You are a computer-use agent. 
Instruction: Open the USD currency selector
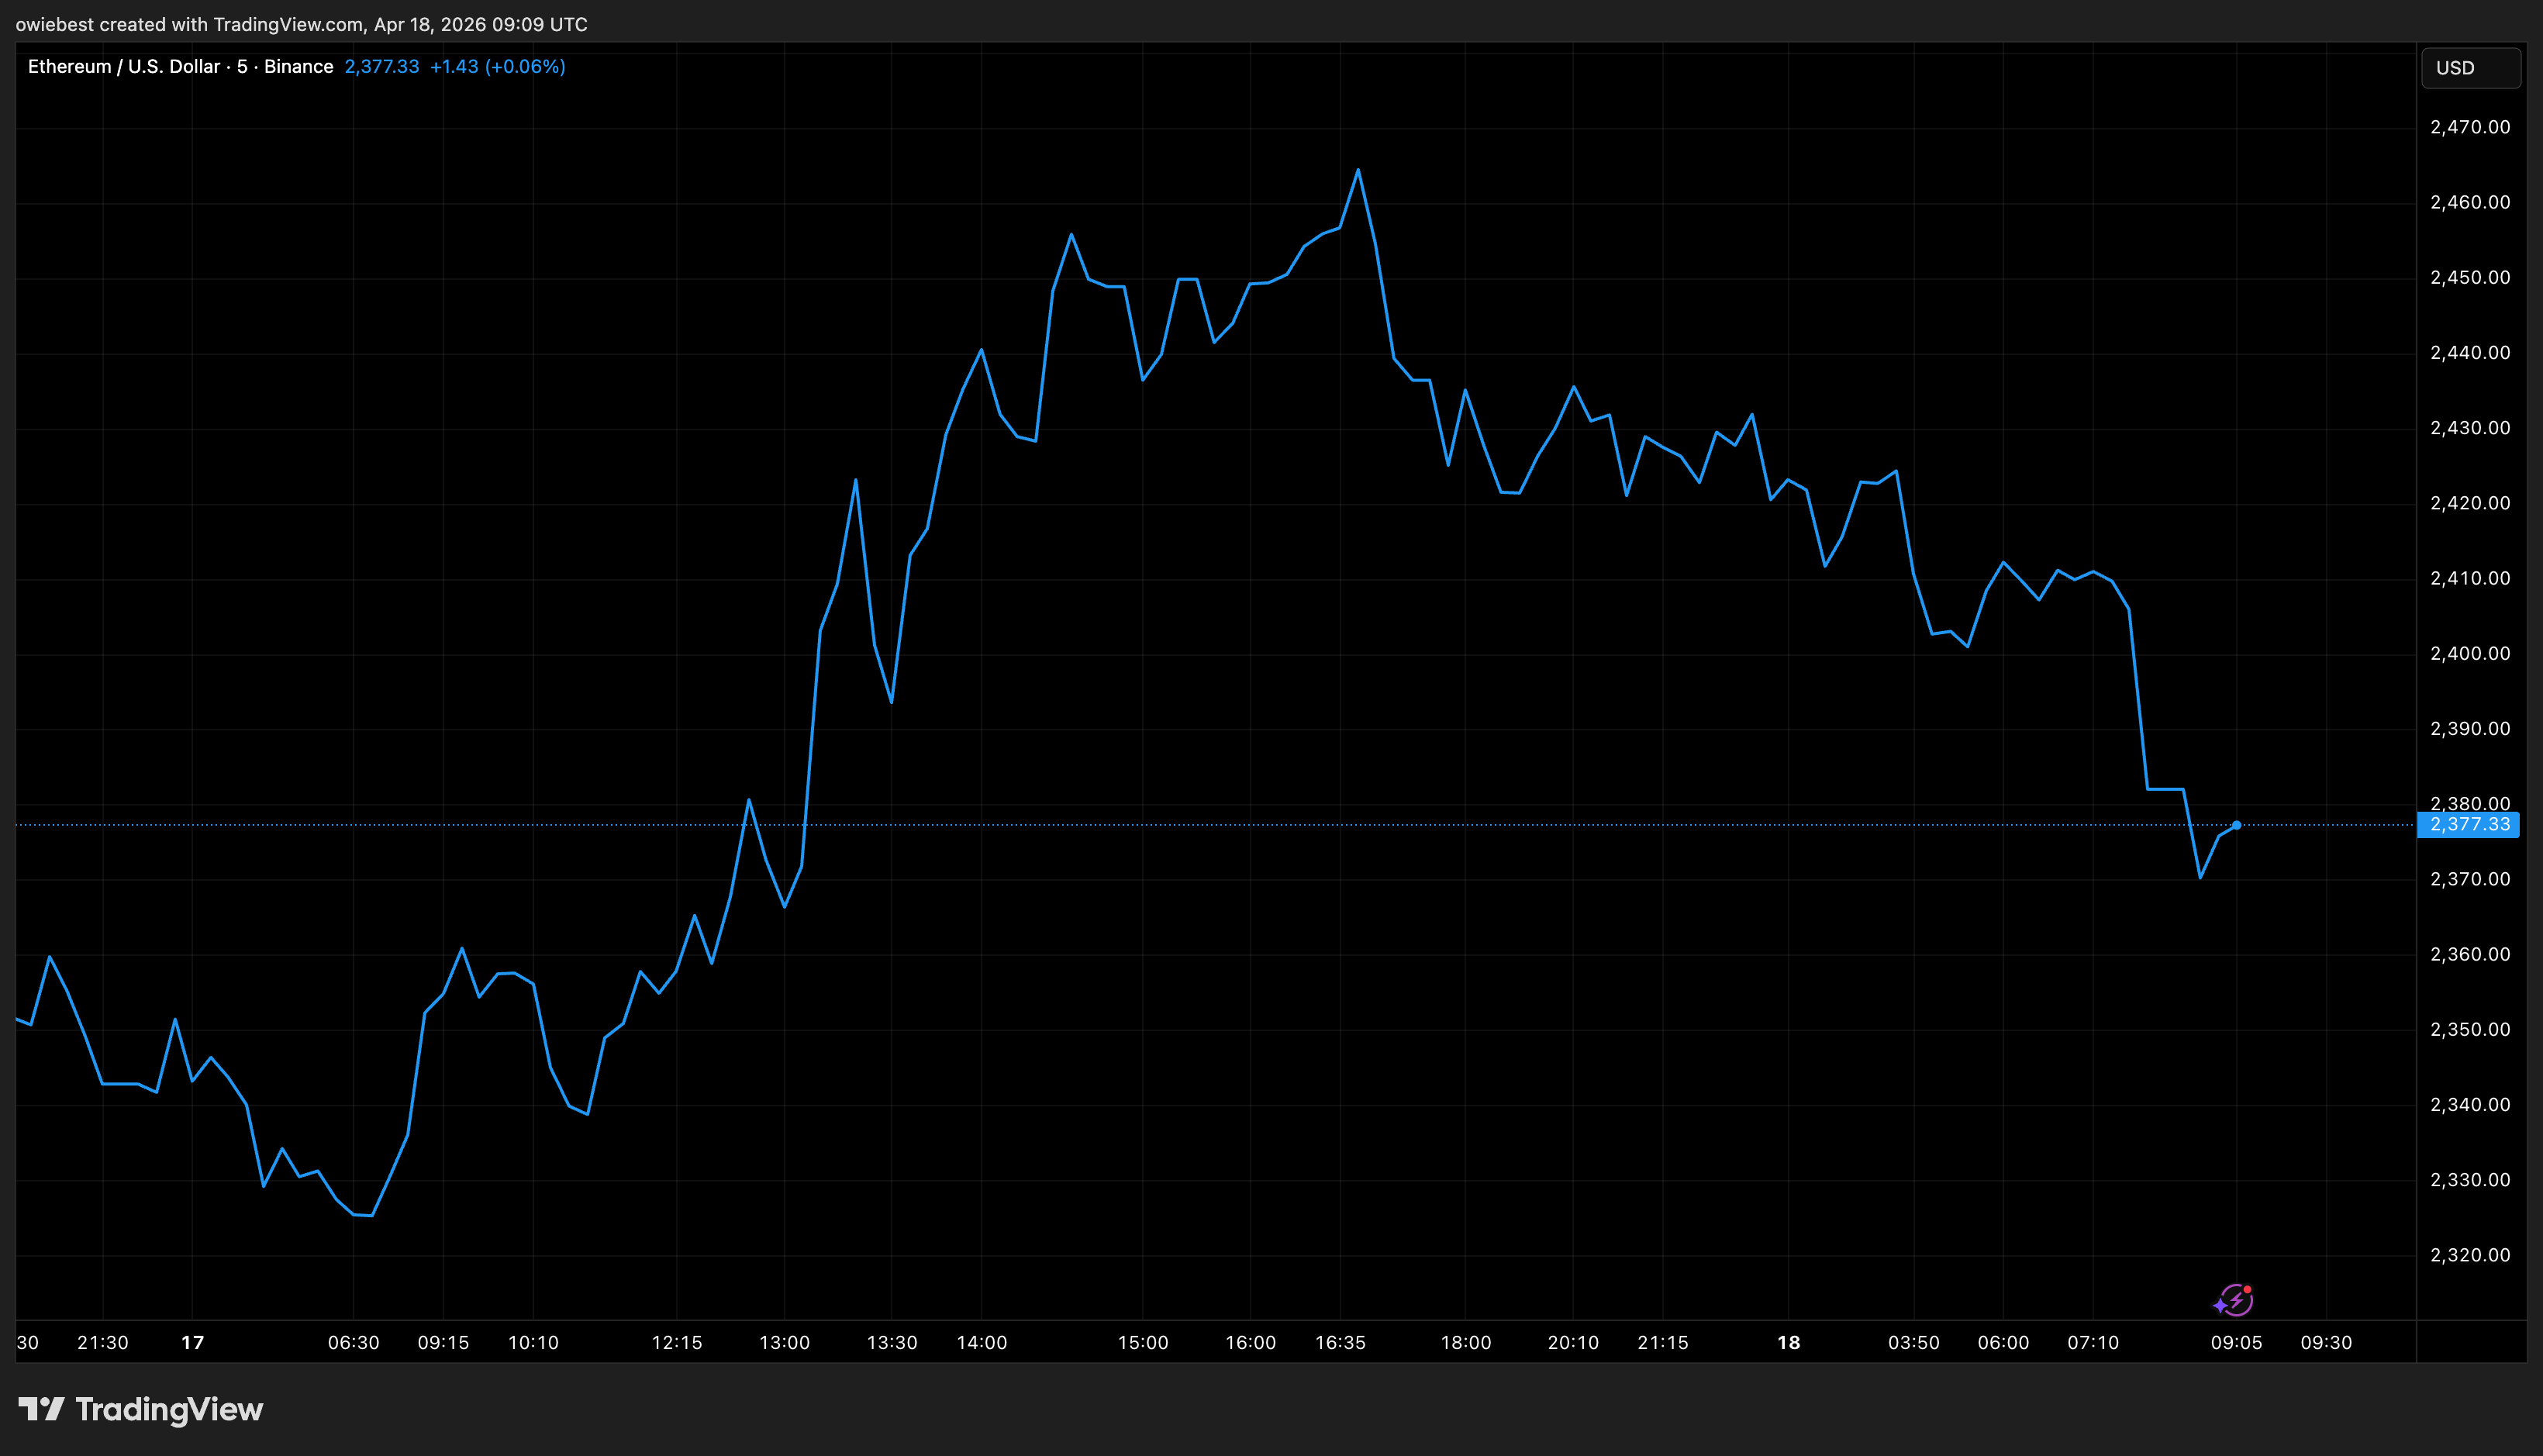click(x=2469, y=68)
